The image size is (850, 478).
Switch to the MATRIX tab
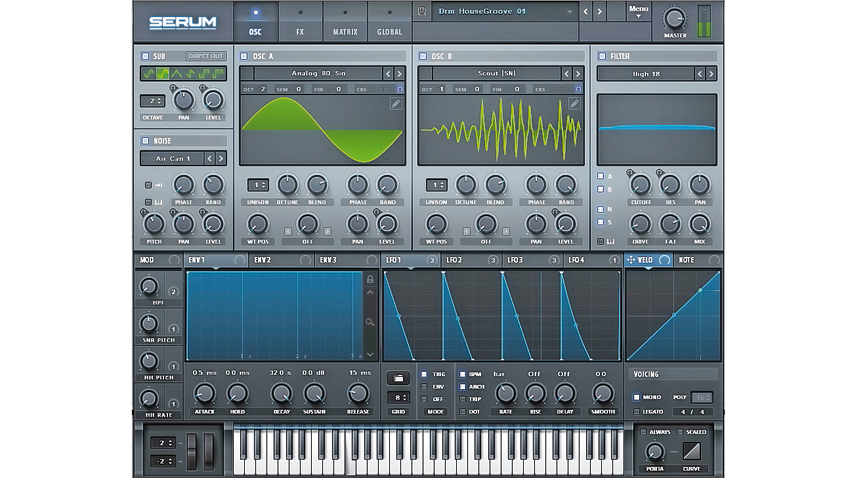(x=345, y=22)
